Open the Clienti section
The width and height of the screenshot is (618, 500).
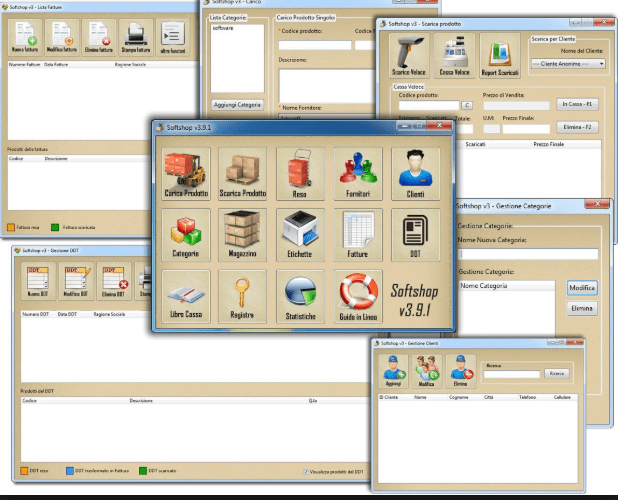[415, 174]
